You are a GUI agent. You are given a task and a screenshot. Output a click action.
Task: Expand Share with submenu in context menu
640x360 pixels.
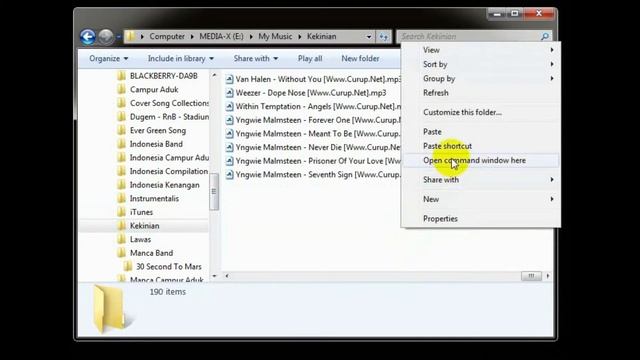(x=481, y=180)
